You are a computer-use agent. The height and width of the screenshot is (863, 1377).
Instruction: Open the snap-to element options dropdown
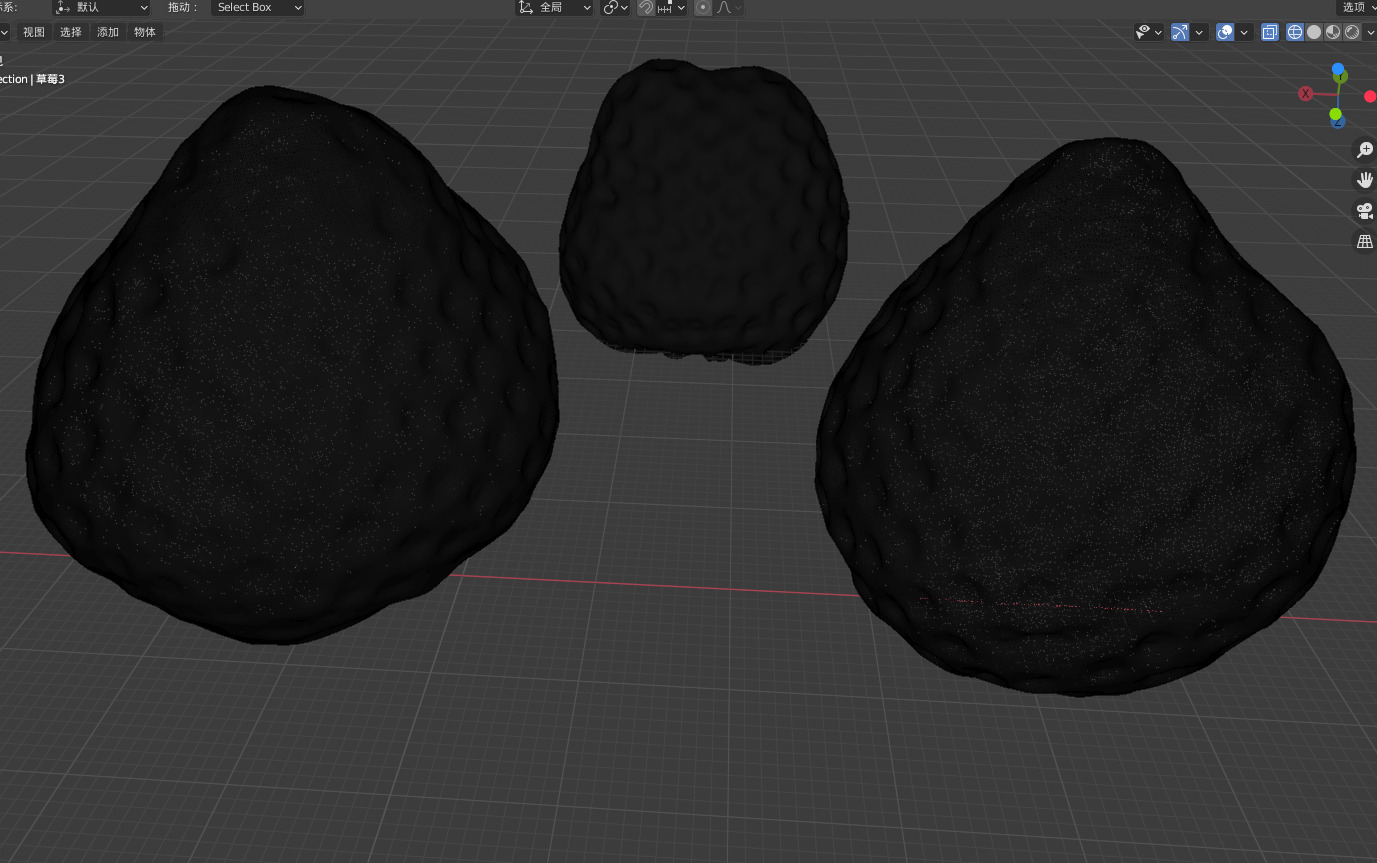coord(671,7)
